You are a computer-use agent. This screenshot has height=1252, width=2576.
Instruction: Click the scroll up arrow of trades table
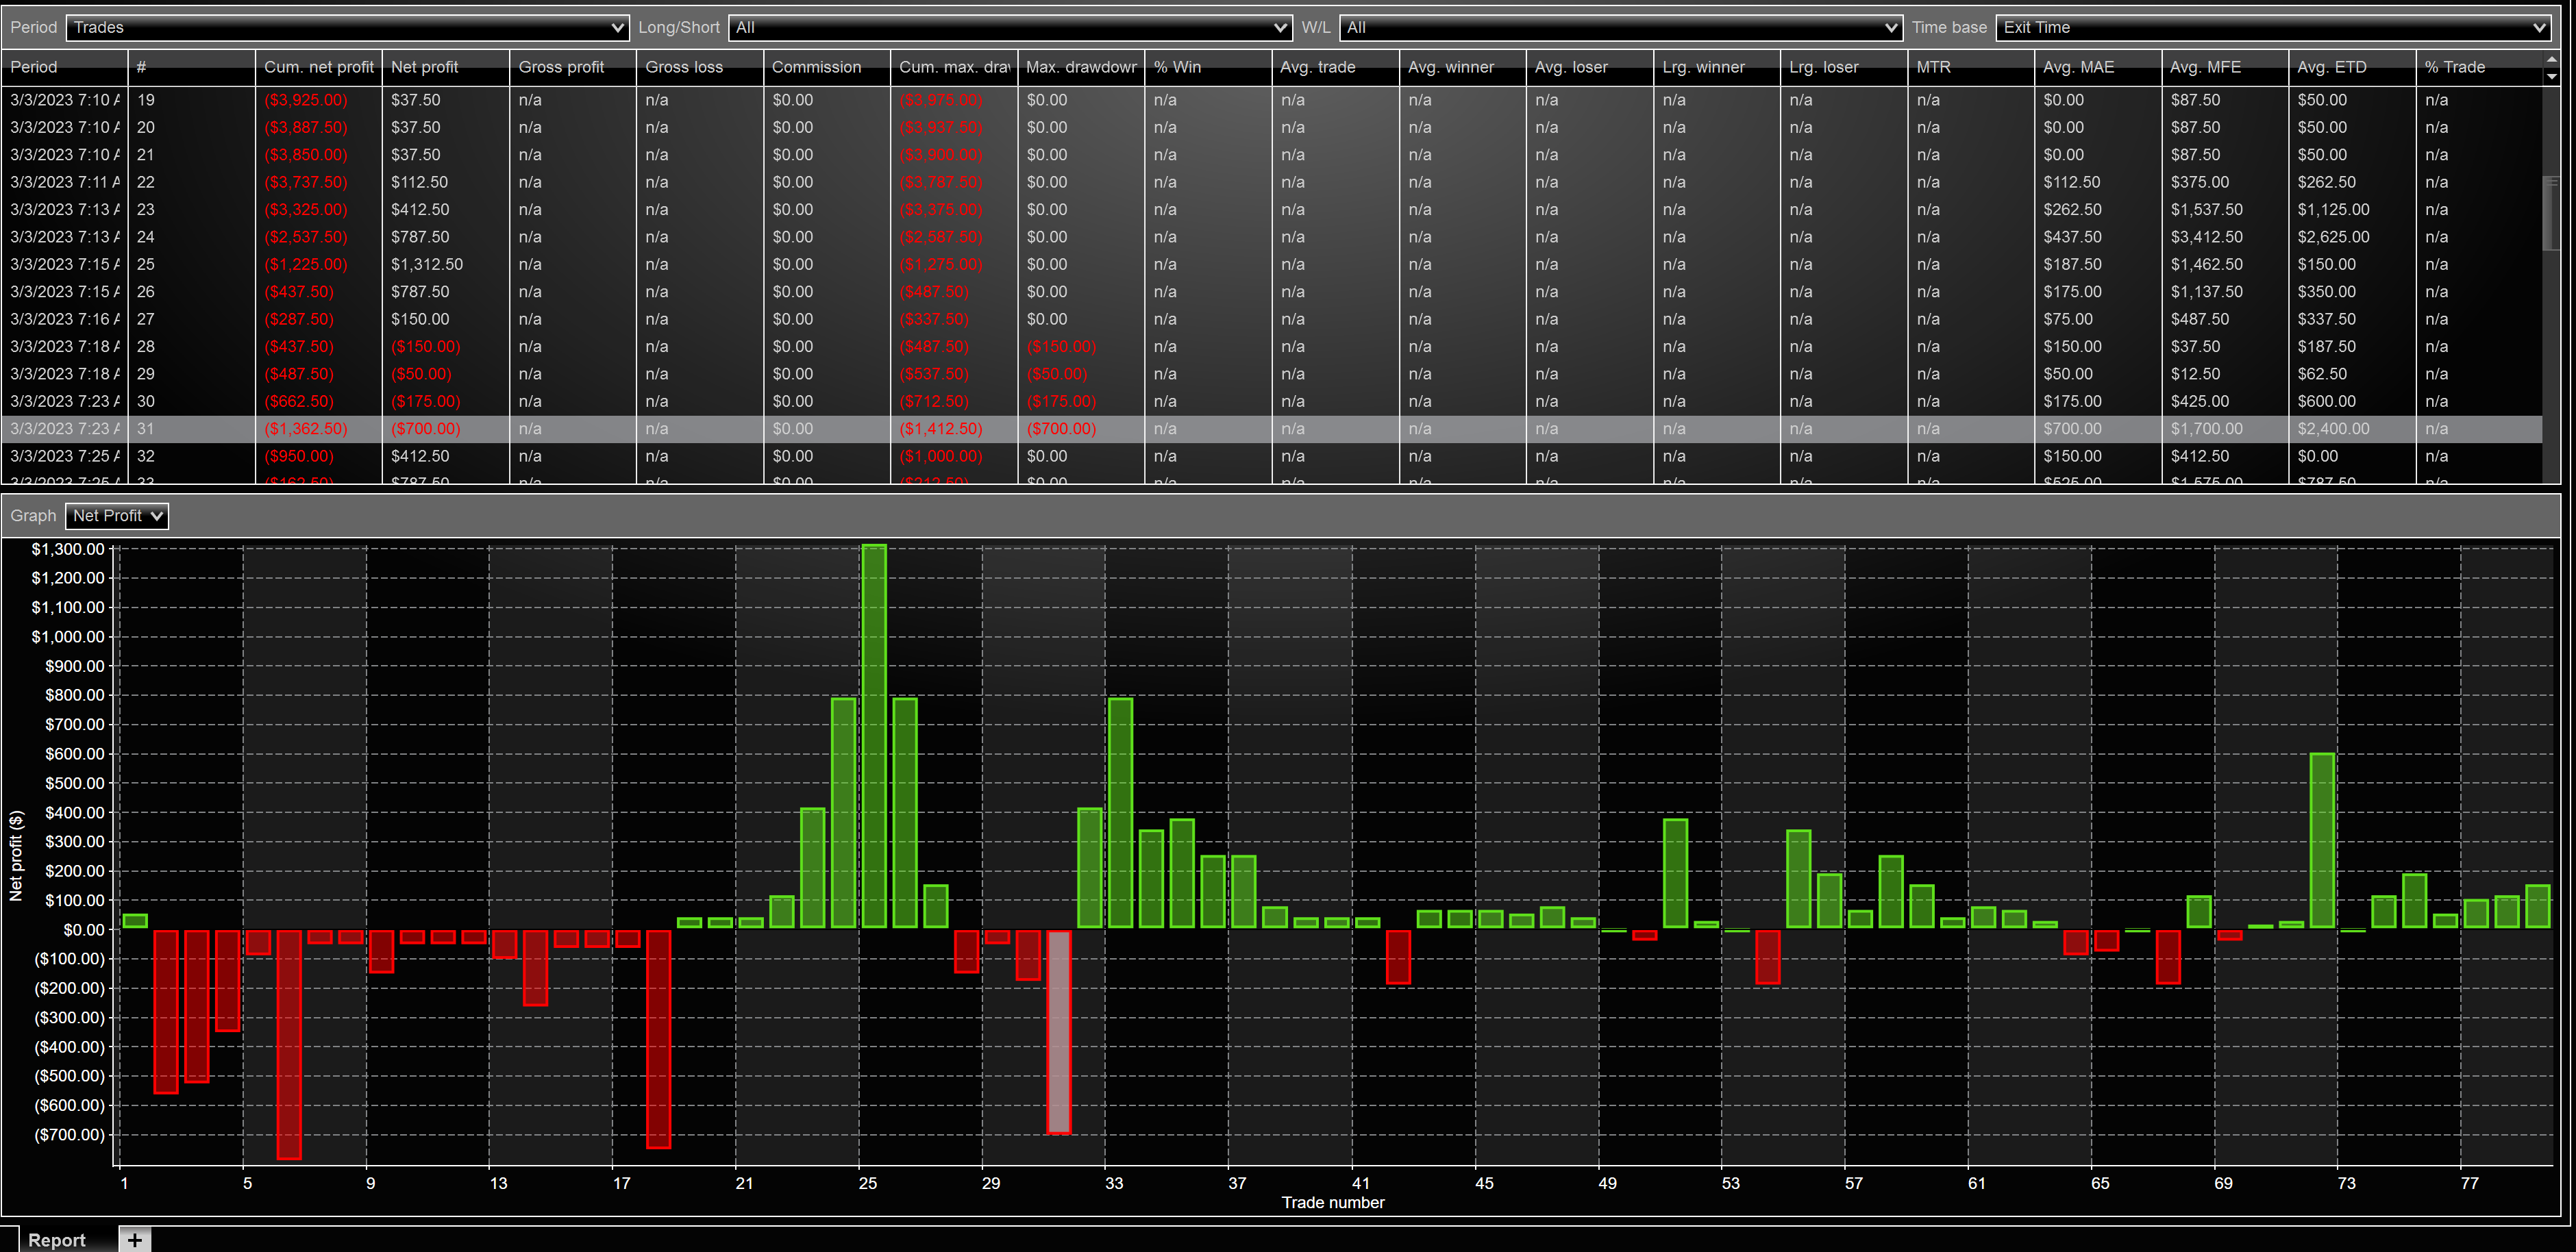pyautogui.click(x=2551, y=60)
